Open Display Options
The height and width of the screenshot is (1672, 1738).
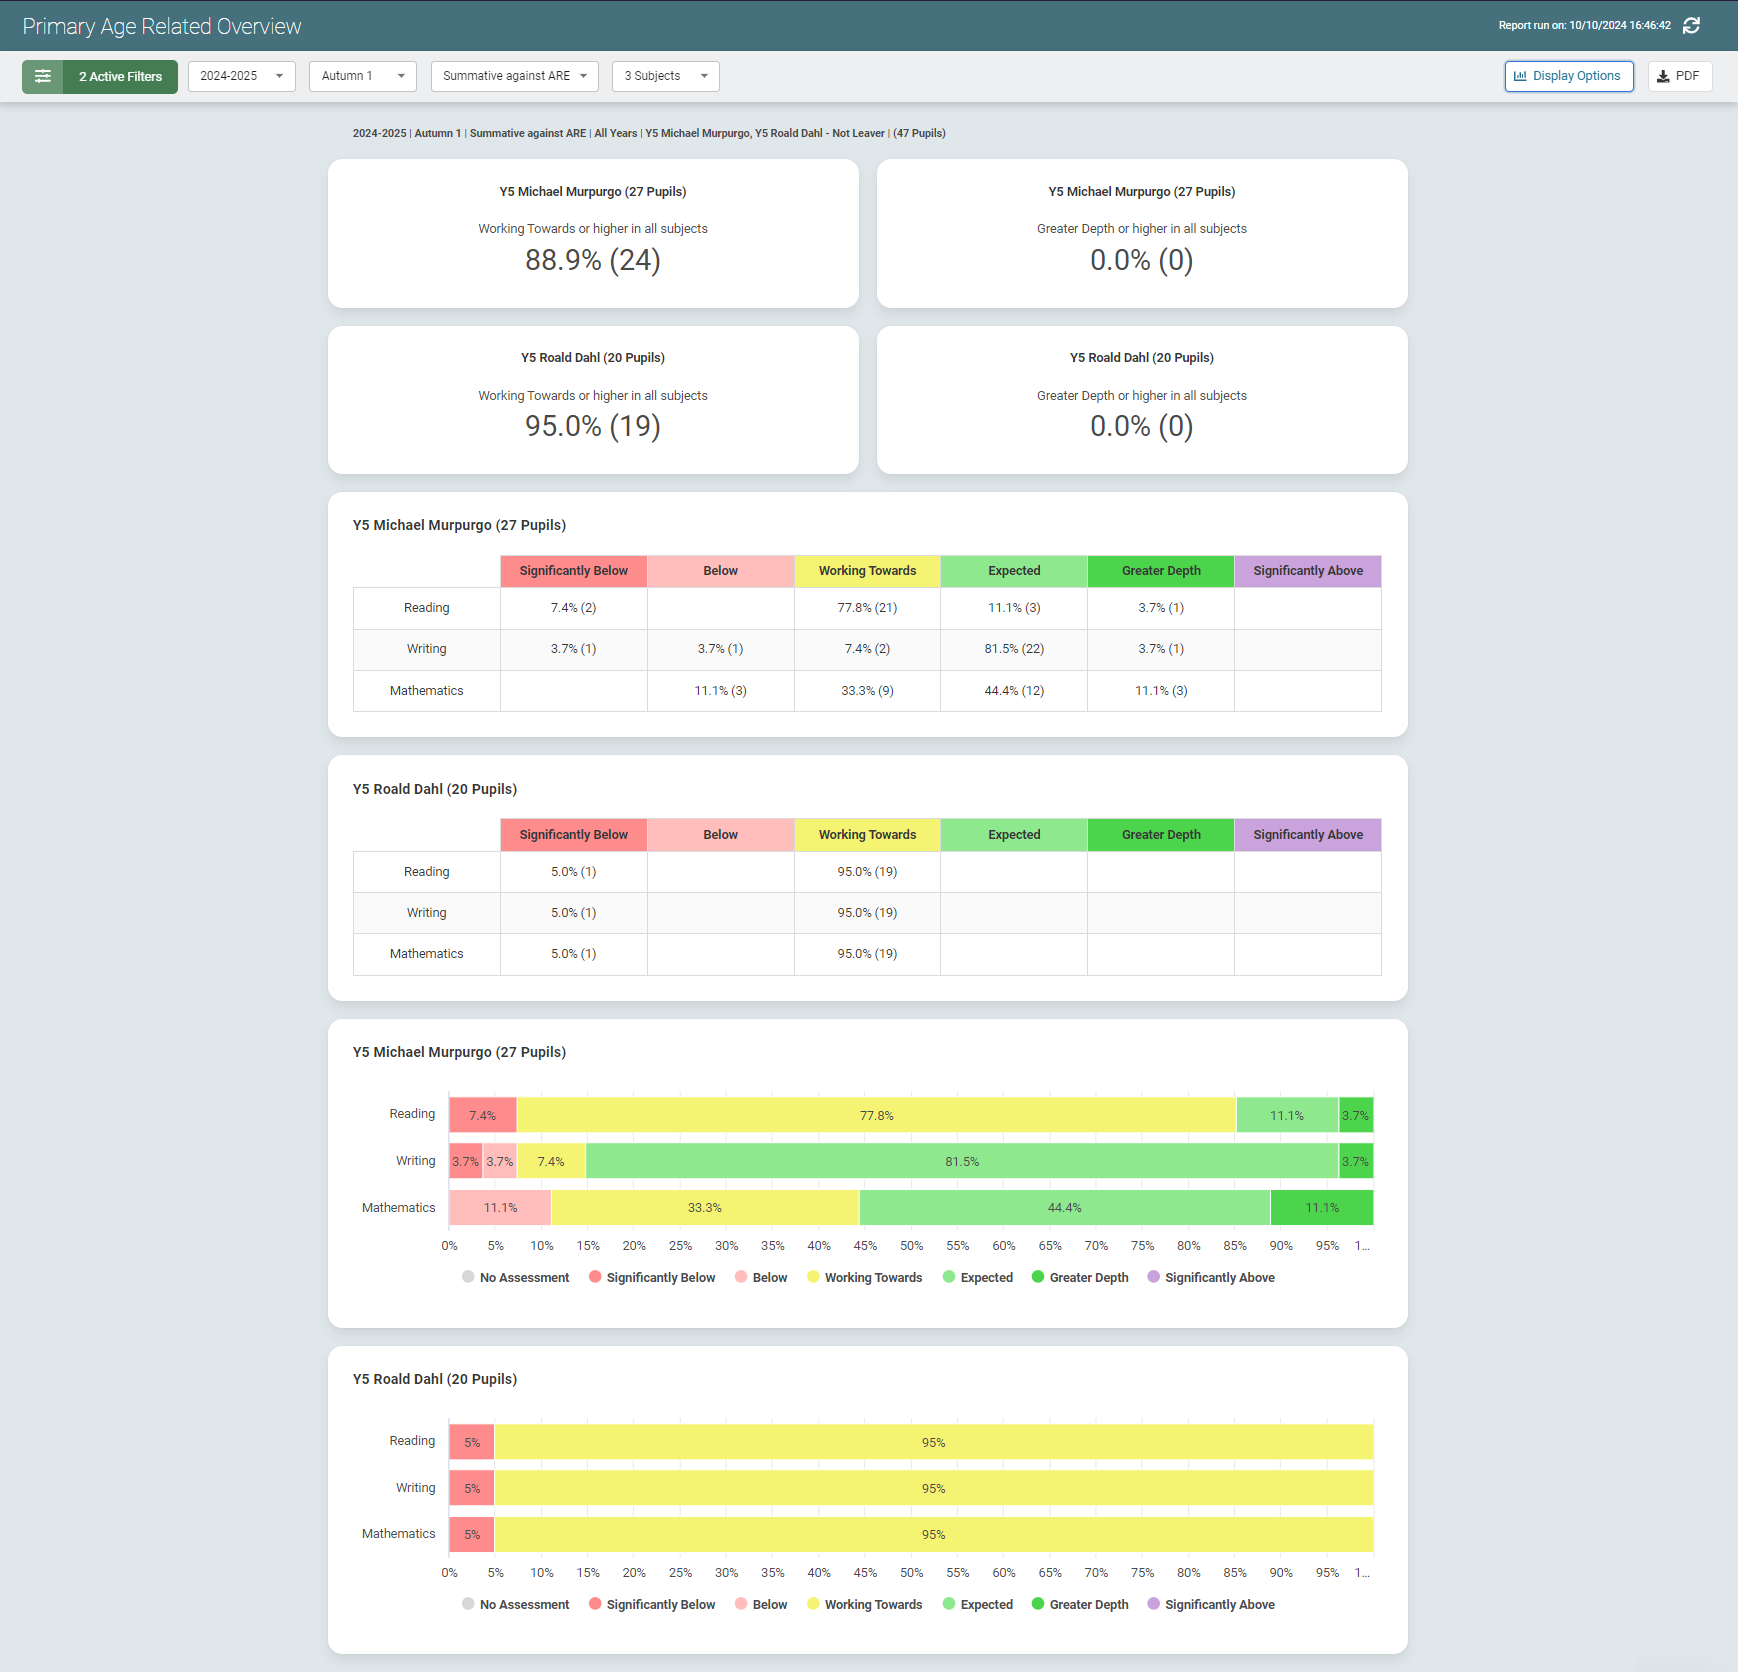pos(1568,76)
